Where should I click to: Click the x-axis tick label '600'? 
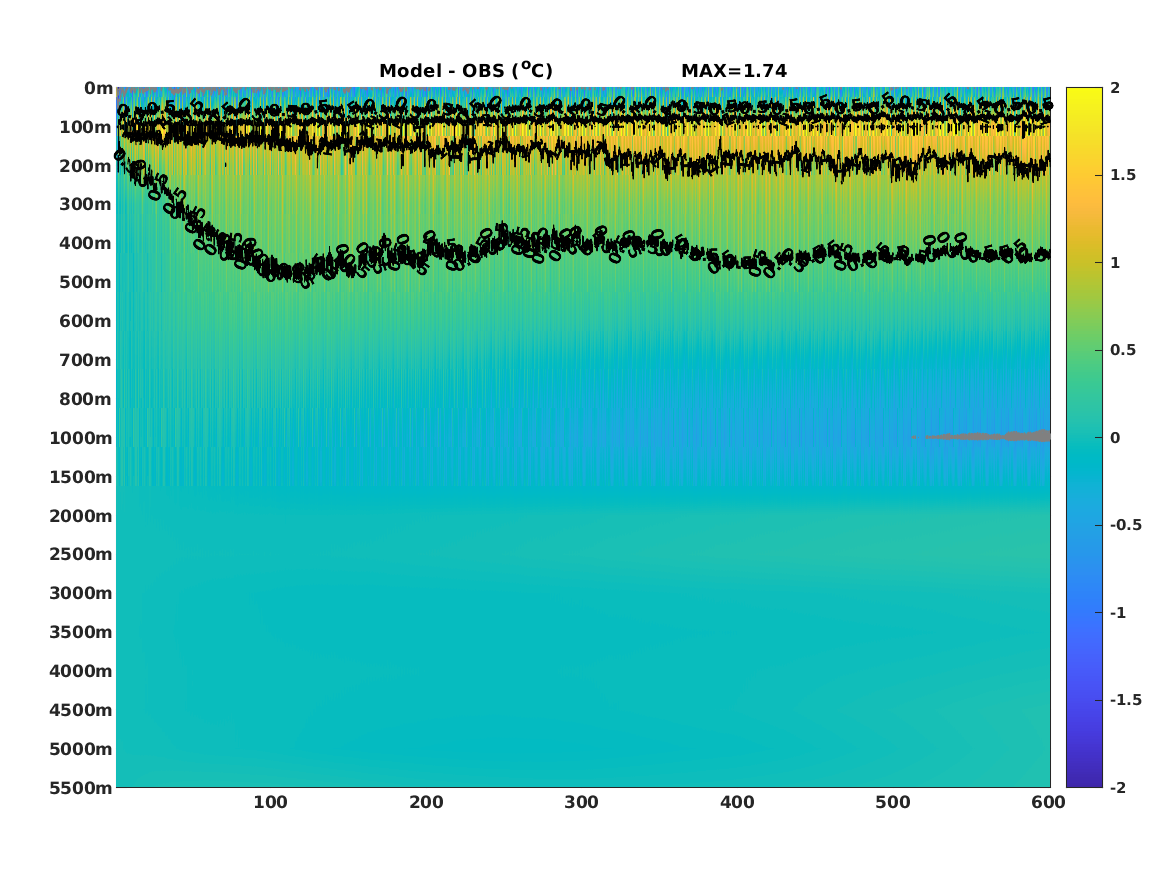pos(1048,802)
